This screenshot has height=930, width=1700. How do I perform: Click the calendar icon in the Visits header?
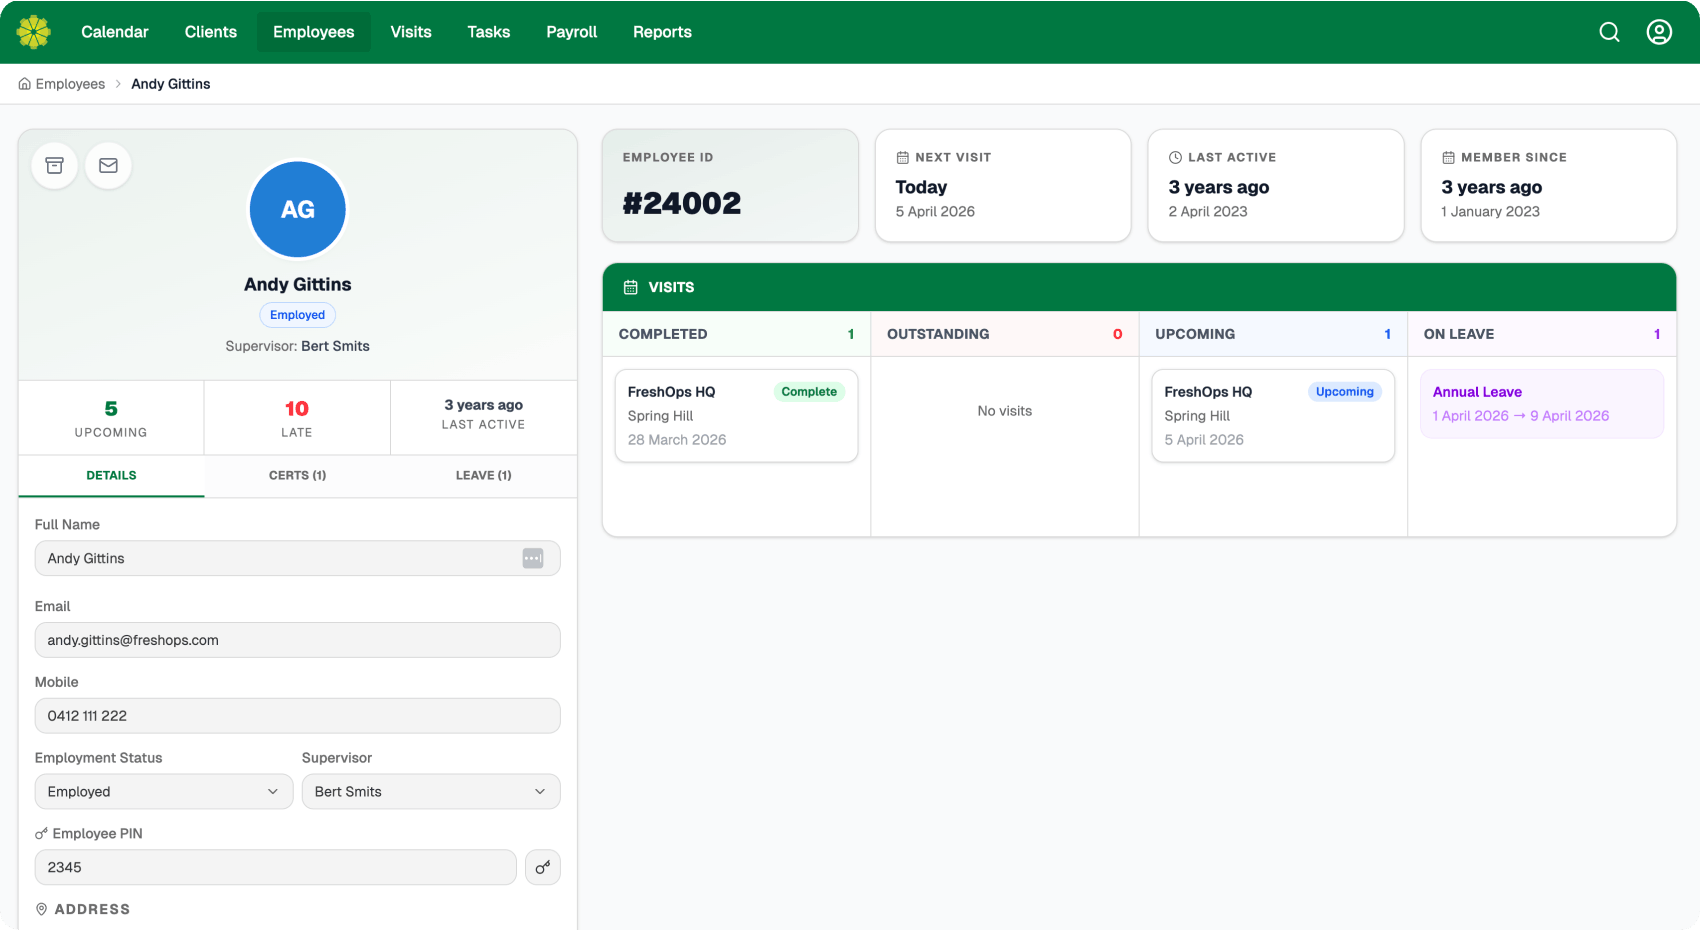630,287
